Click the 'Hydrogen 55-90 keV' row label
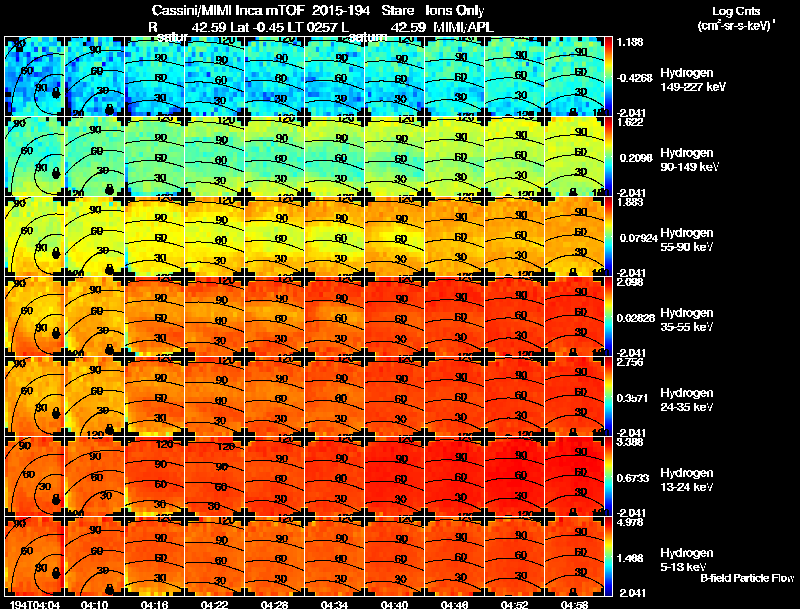800x609 pixels. coord(687,240)
